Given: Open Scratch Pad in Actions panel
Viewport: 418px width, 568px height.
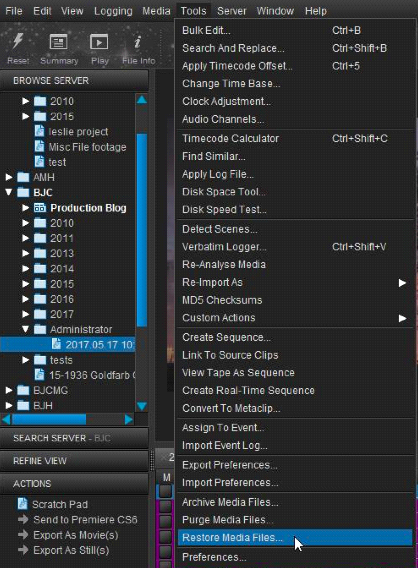Looking at the screenshot, I should coord(53,504).
